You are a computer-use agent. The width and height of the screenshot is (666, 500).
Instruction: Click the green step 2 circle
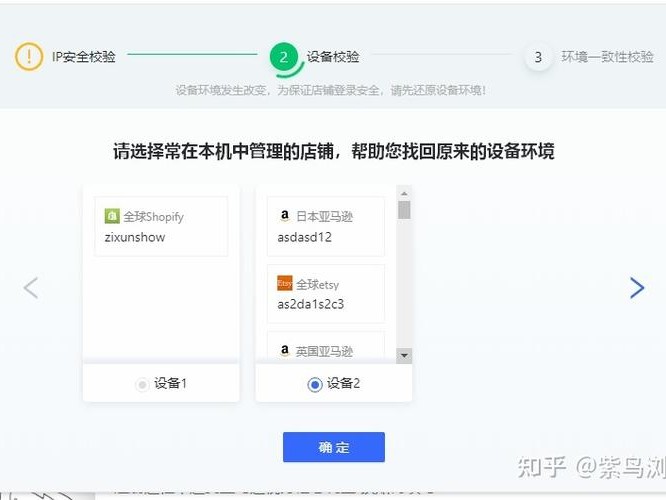pos(284,57)
